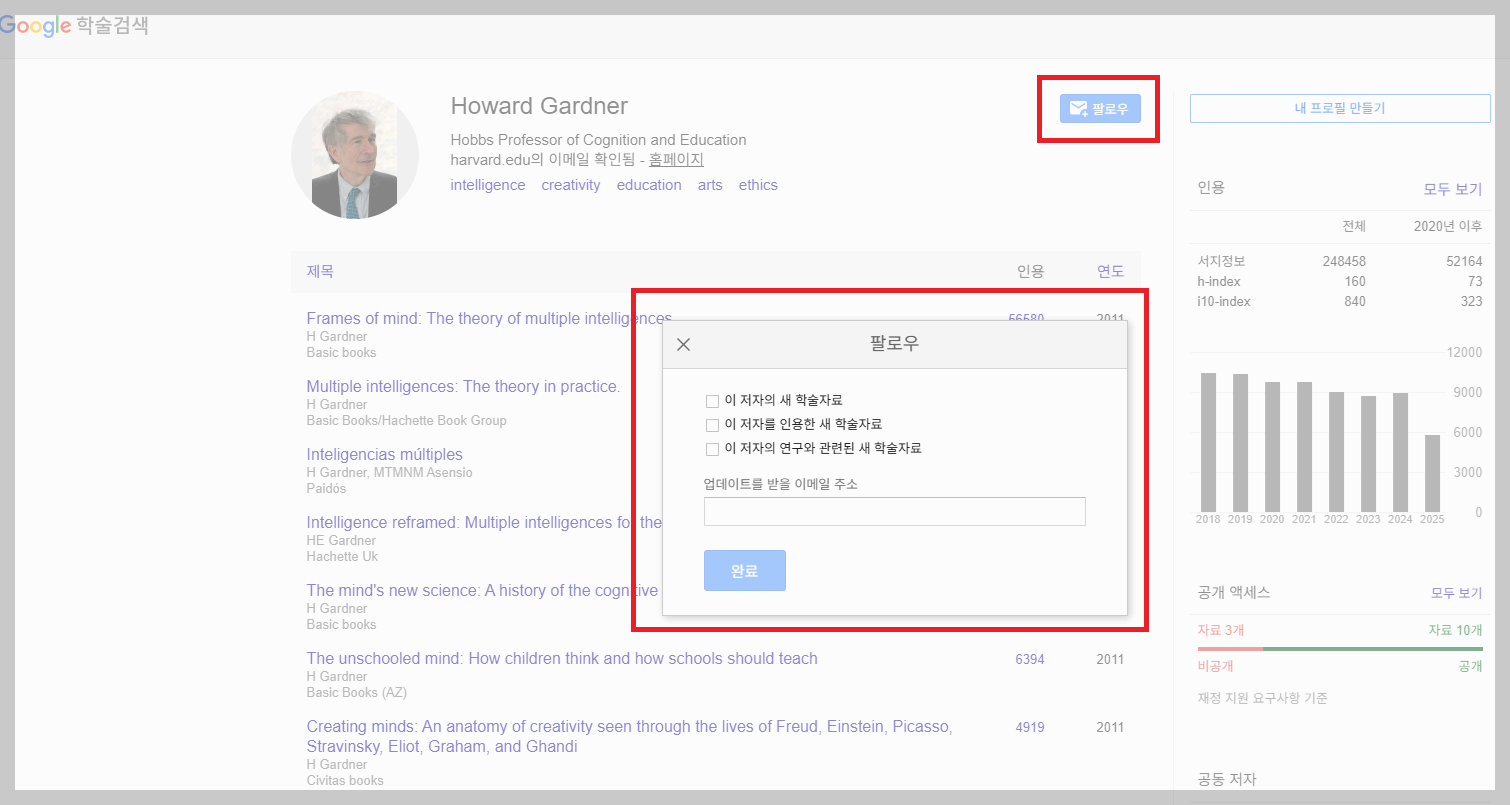Select the creativity interest tag
This screenshot has width=1510, height=805.
[570, 184]
